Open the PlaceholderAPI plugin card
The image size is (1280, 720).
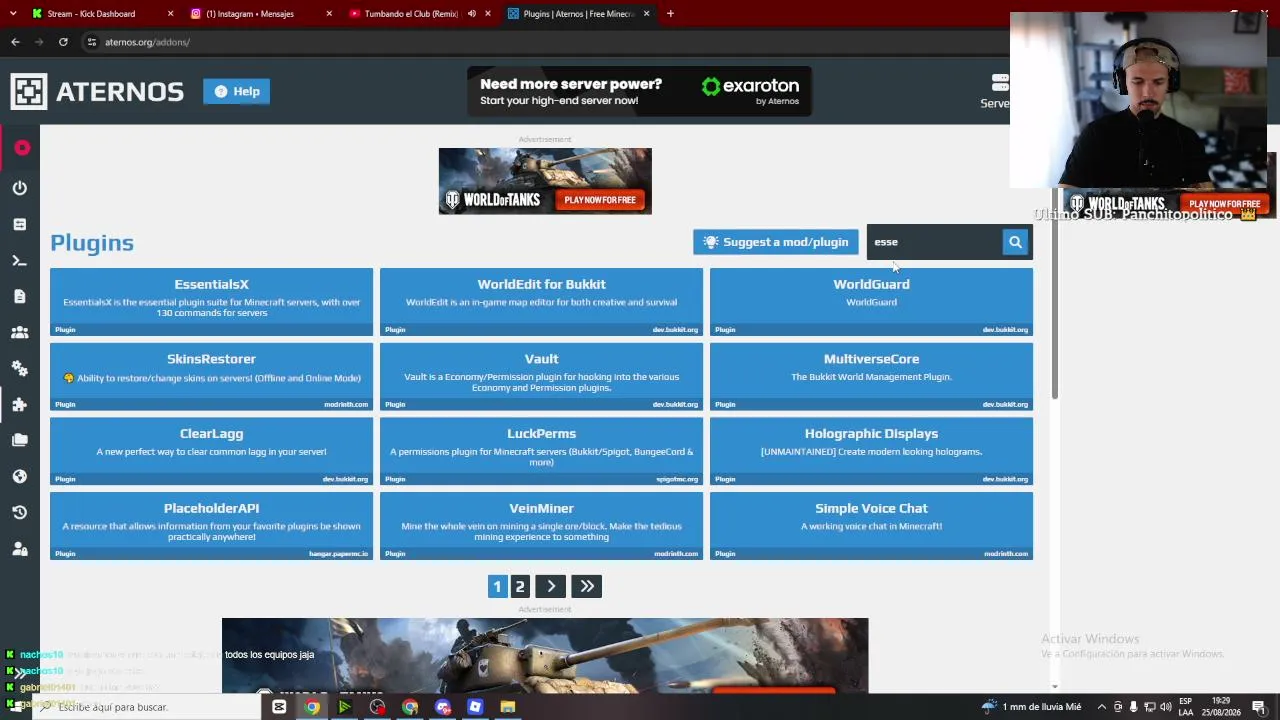click(211, 526)
